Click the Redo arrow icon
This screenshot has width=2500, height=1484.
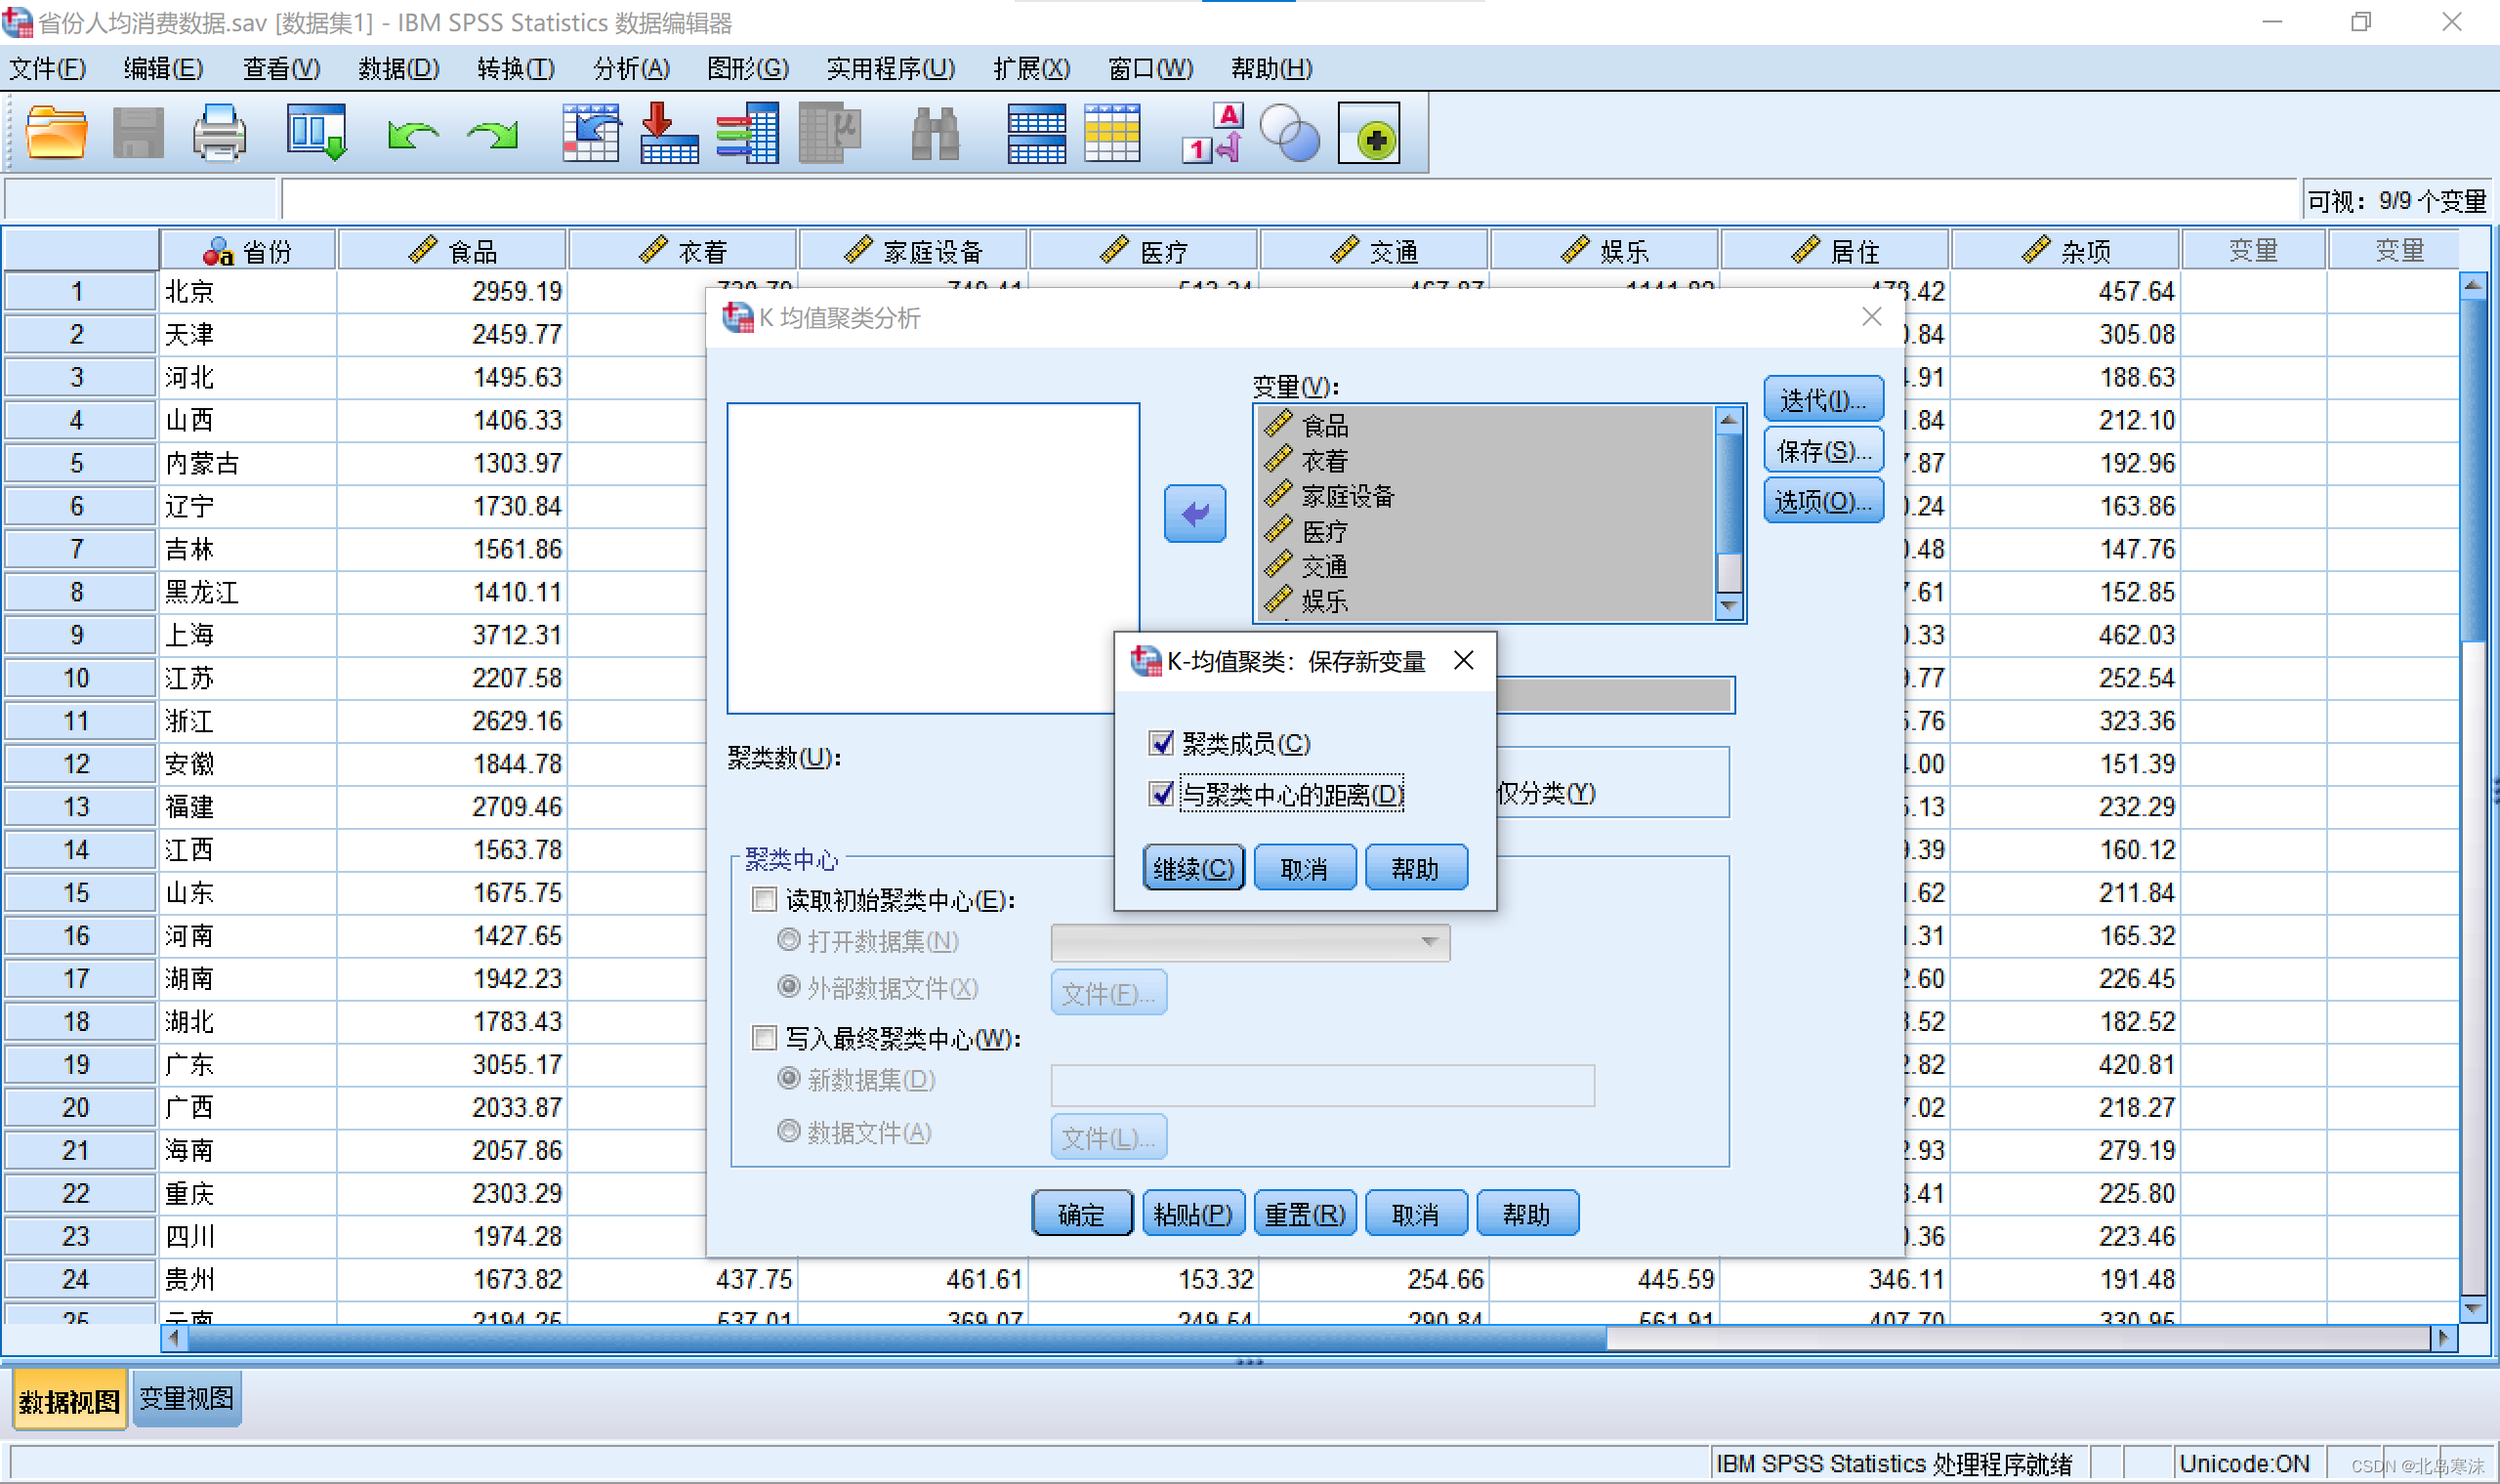point(493,135)
